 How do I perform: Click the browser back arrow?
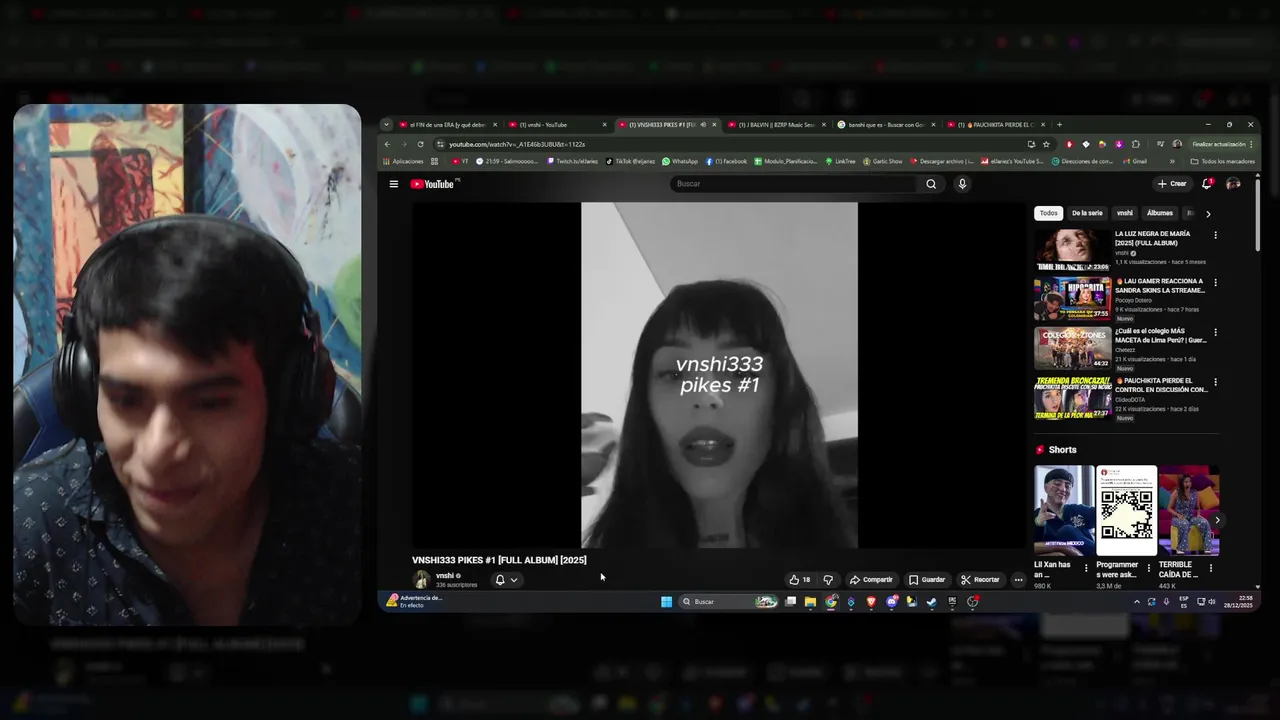coord(388,144)
